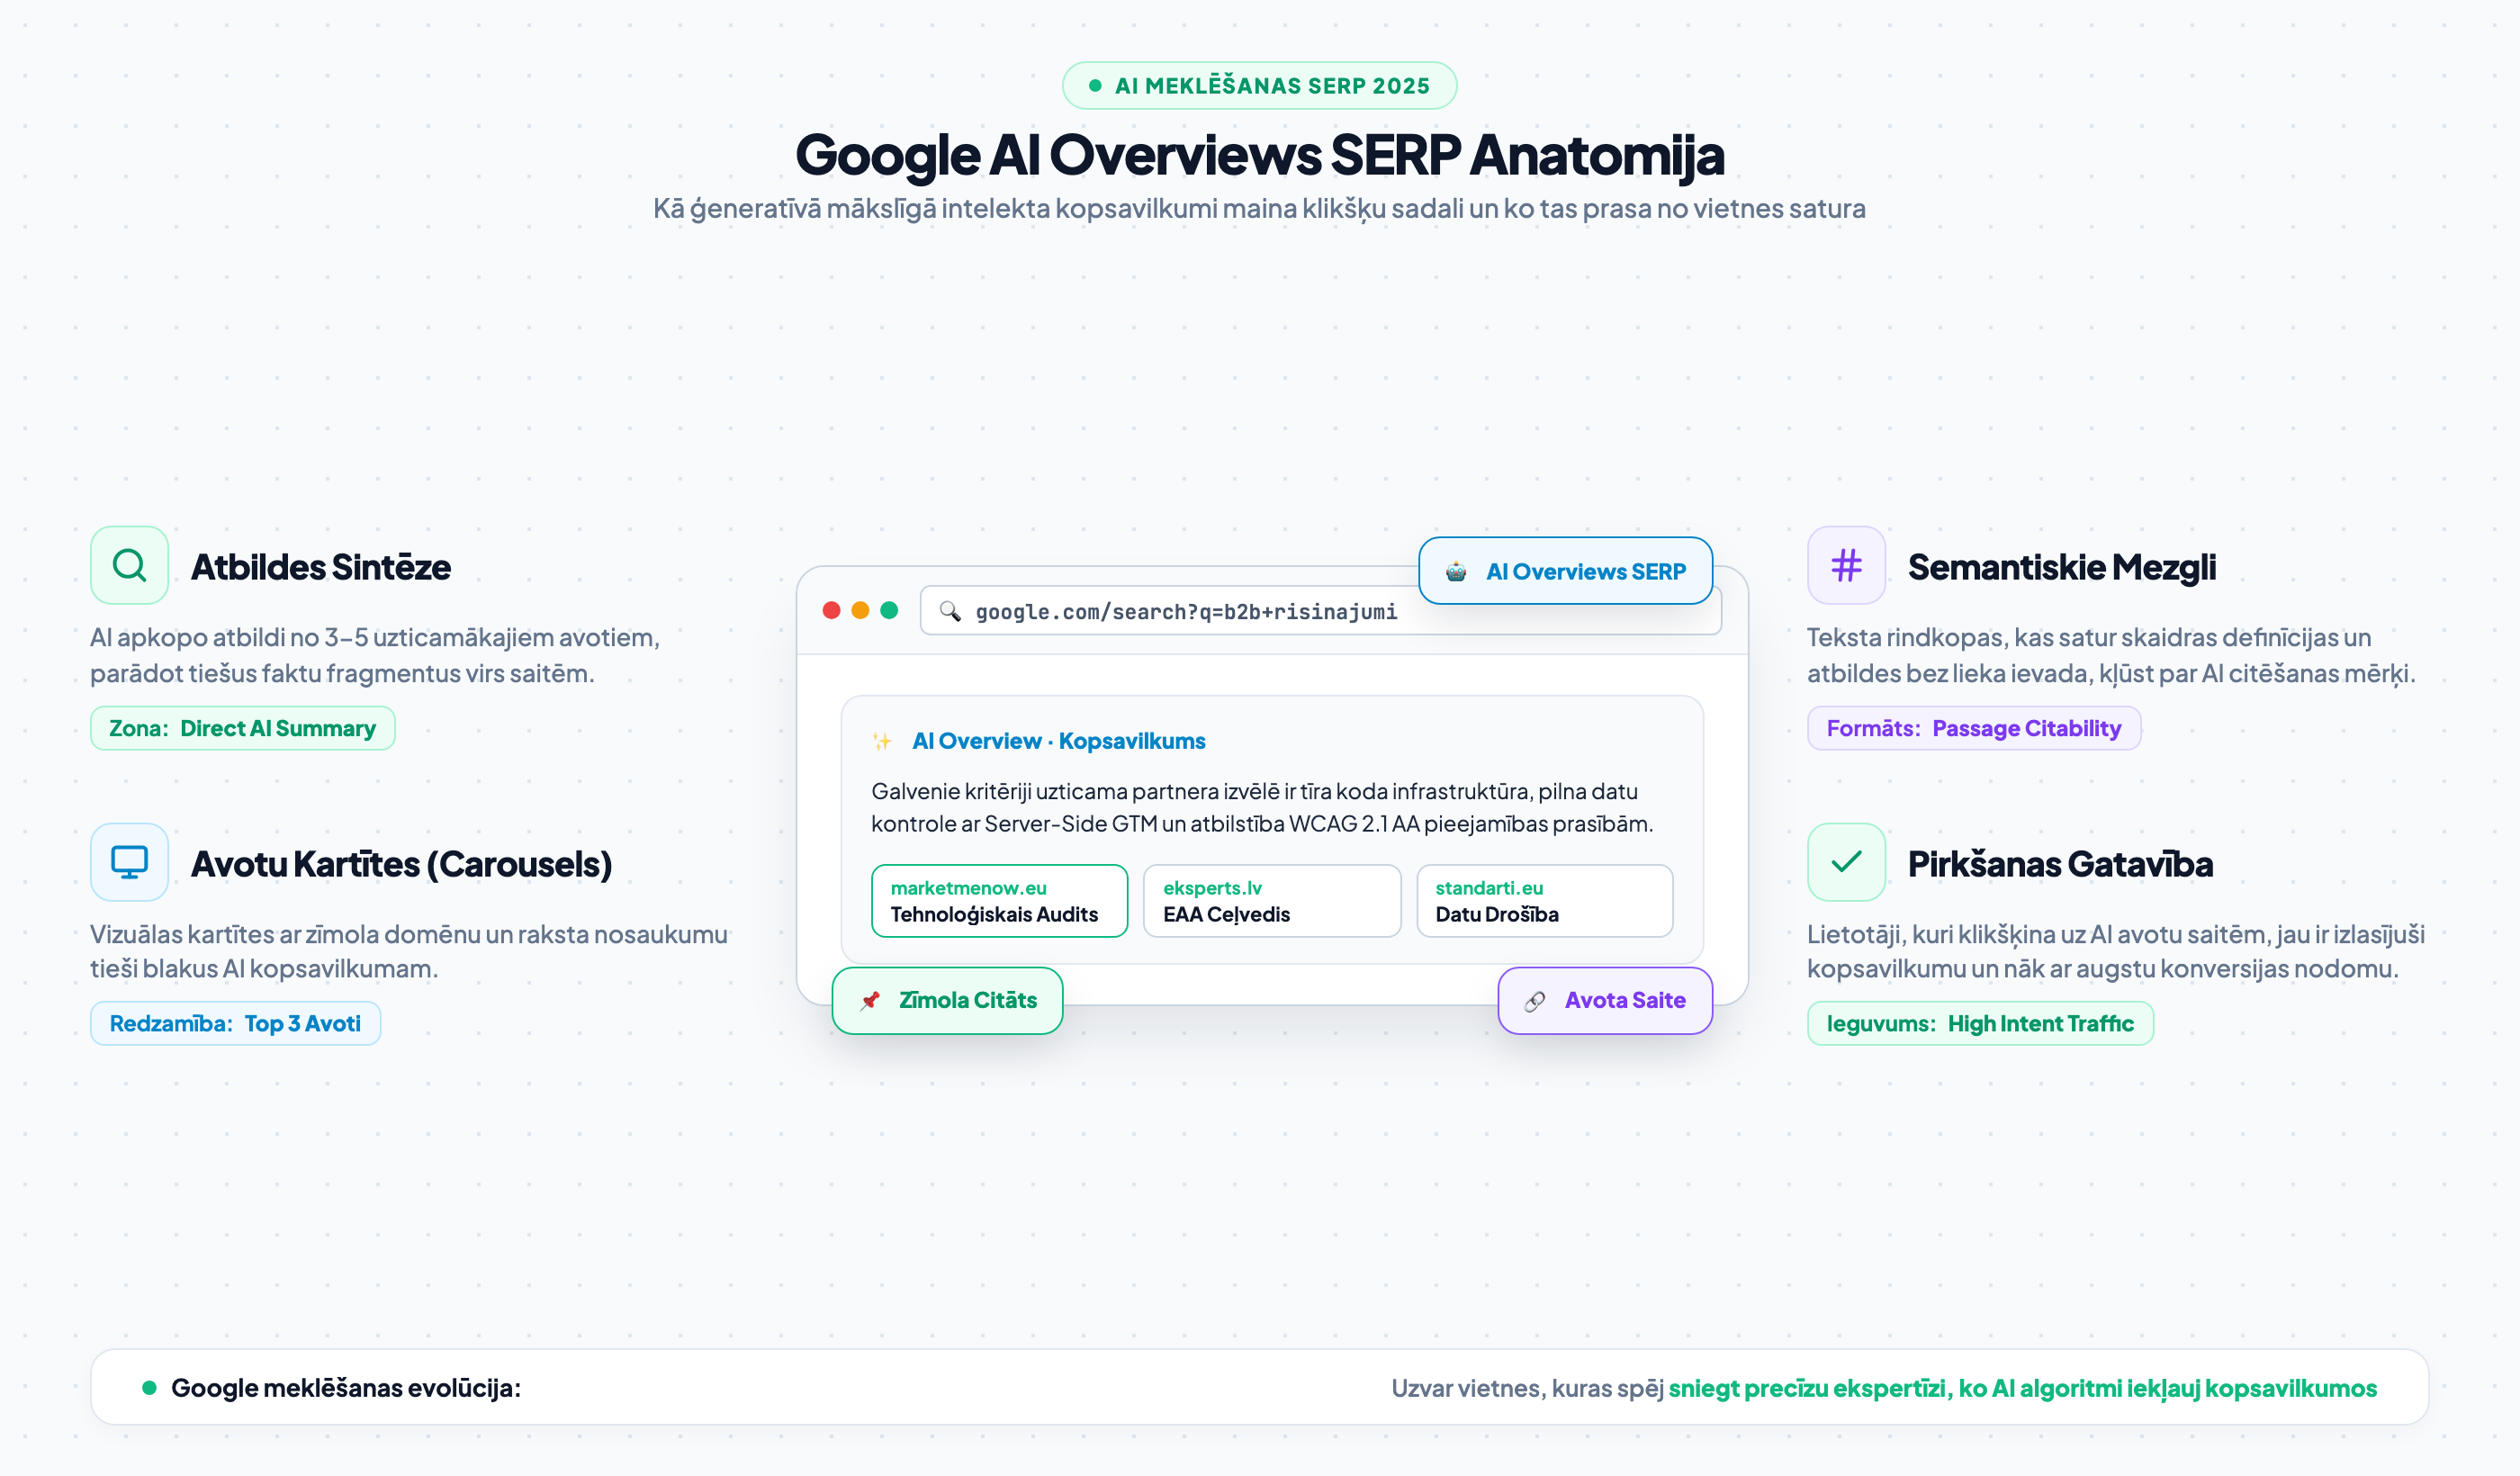Click the green dot in browser mockup

[x=889, y=610]
